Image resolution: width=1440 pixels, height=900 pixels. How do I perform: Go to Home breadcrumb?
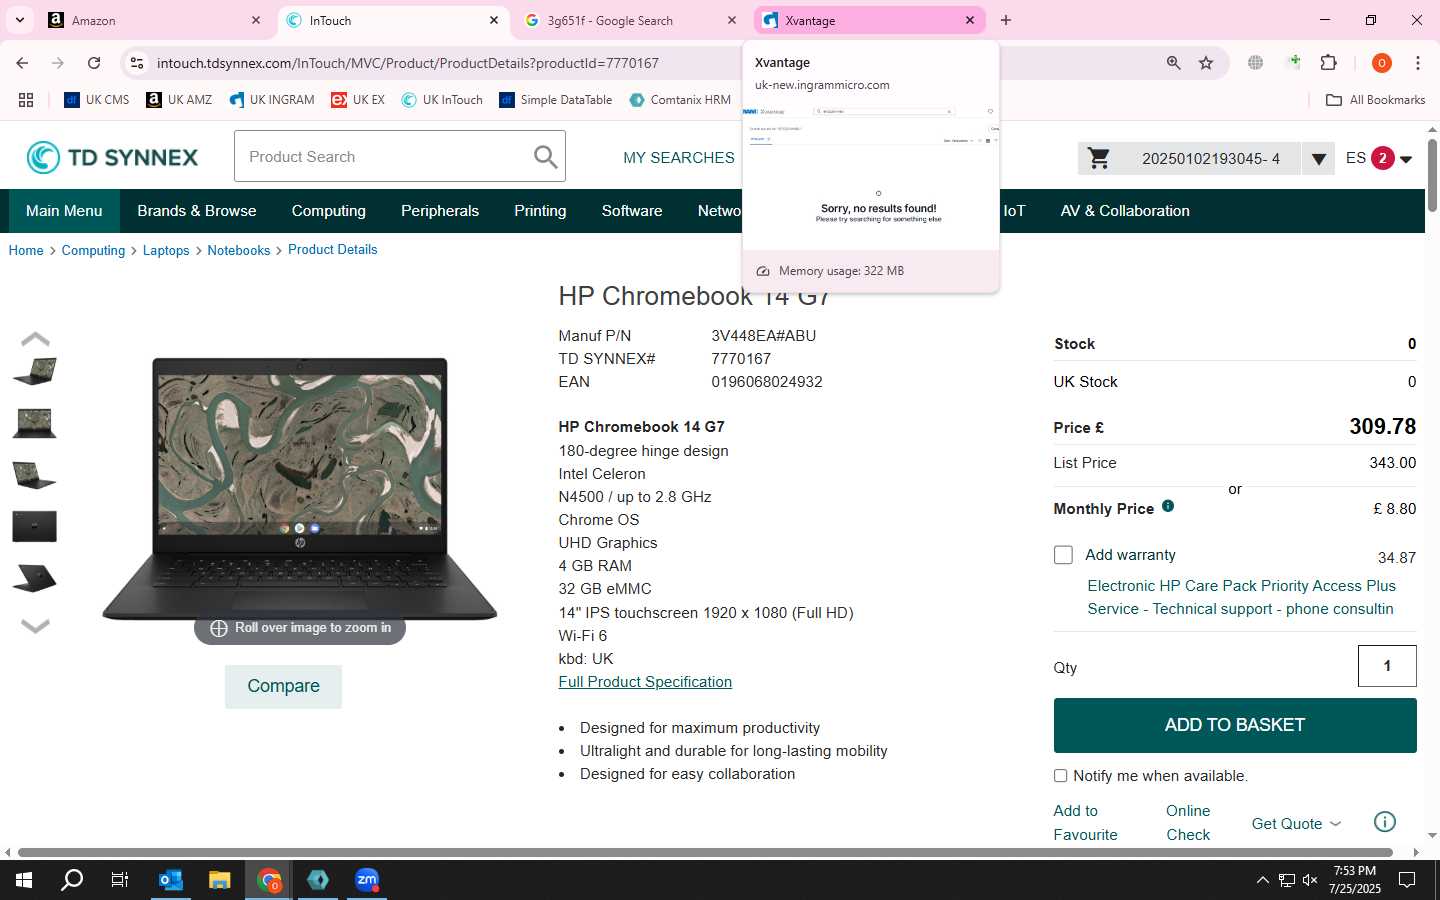tap(26, 250)
